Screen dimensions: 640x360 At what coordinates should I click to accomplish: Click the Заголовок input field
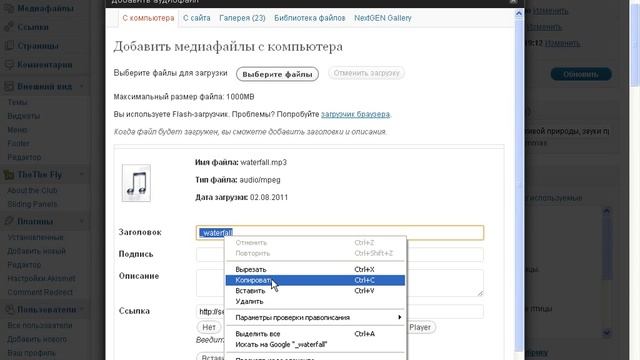pyautogui.click(x=340, y=233)
